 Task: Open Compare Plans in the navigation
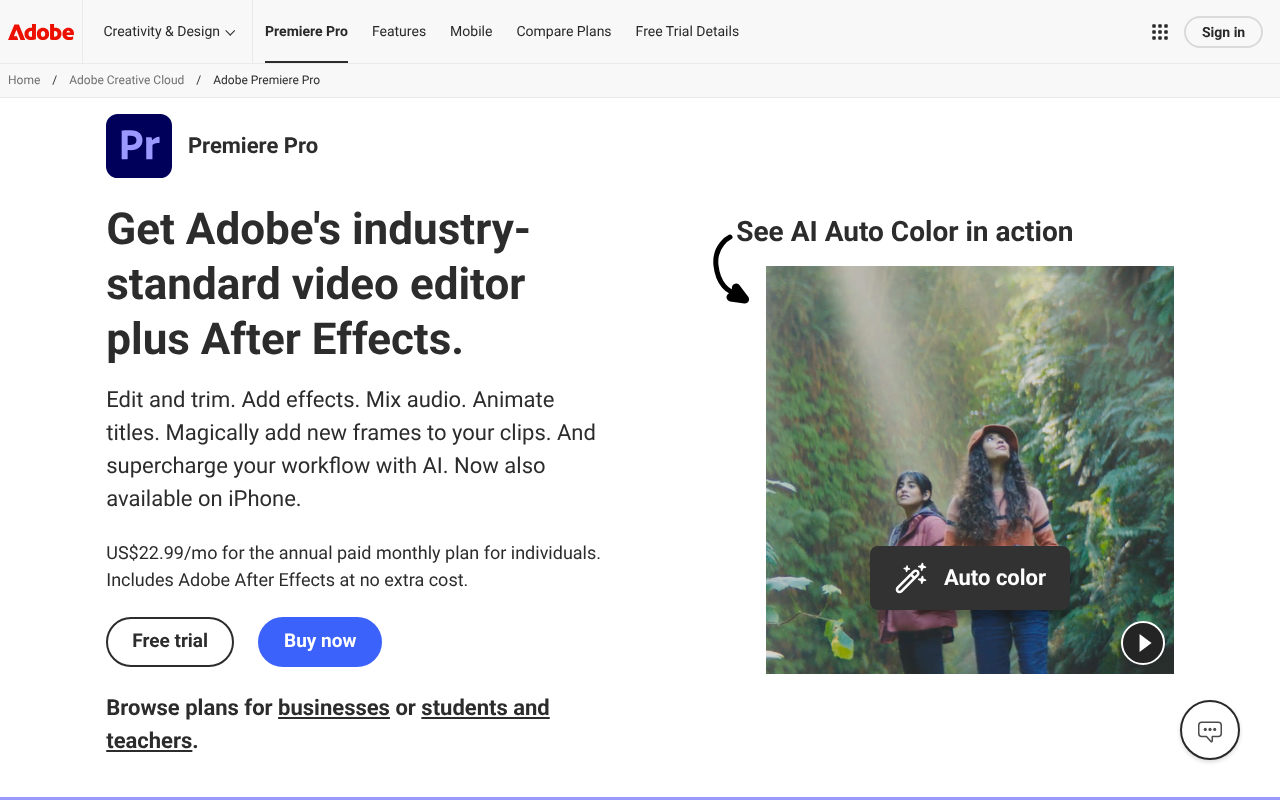point(563,32)
